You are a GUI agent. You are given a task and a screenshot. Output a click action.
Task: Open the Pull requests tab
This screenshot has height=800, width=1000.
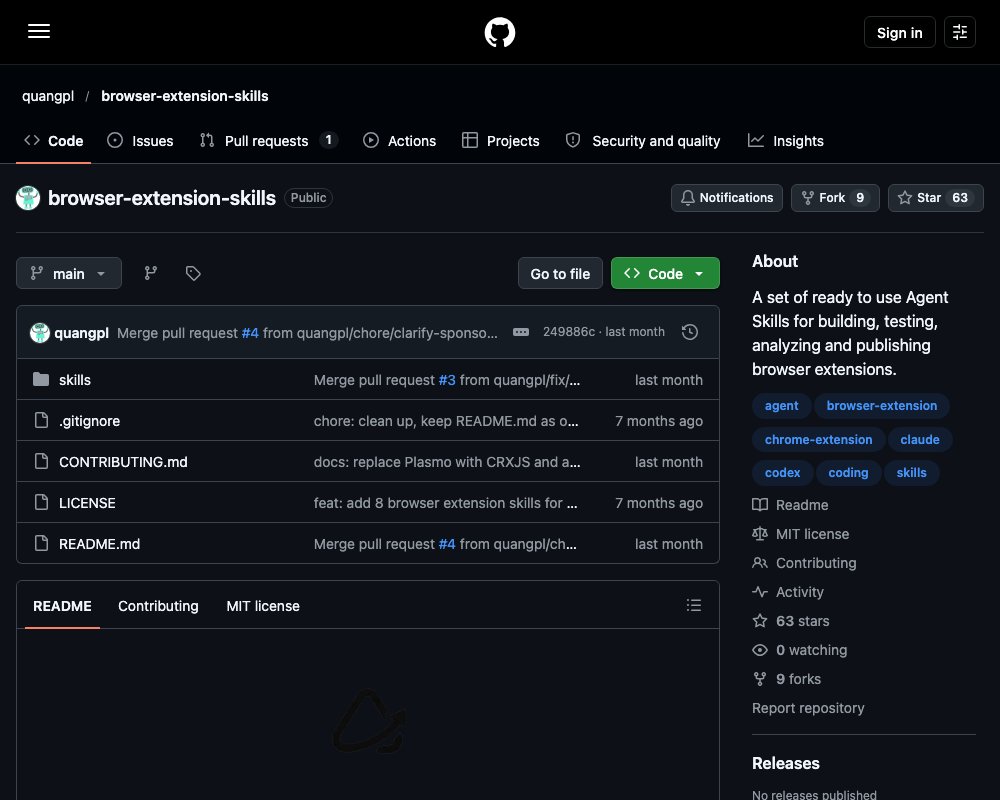click(268, 141)
